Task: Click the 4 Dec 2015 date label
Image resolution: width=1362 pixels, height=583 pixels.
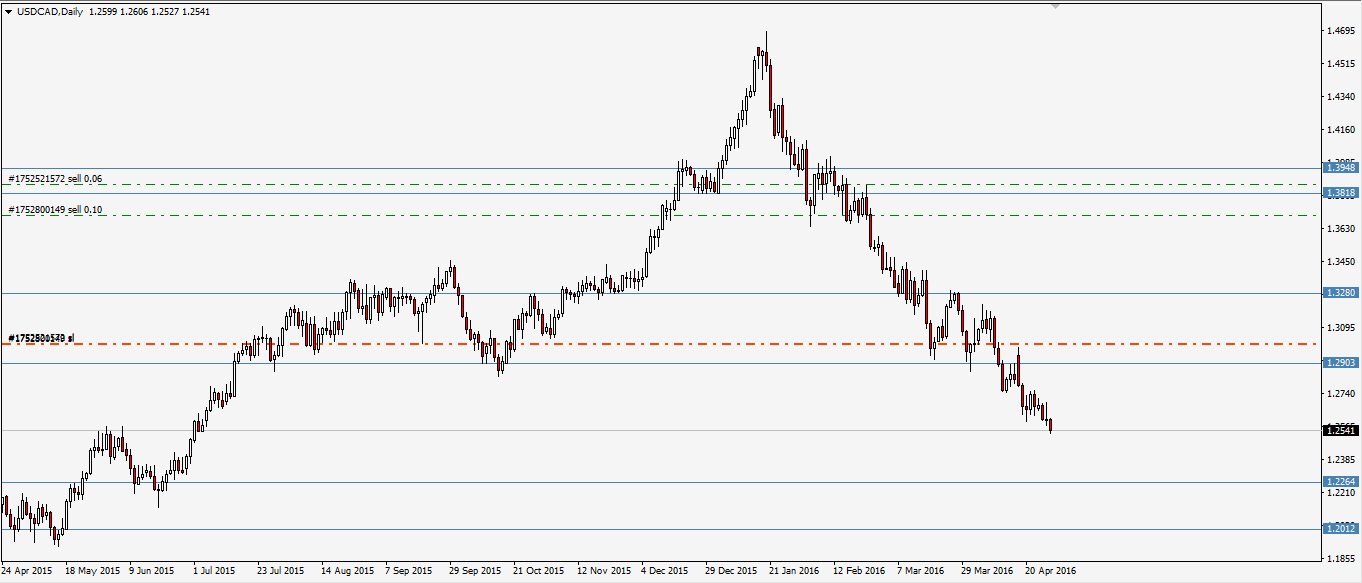Action: pos(666,571)
